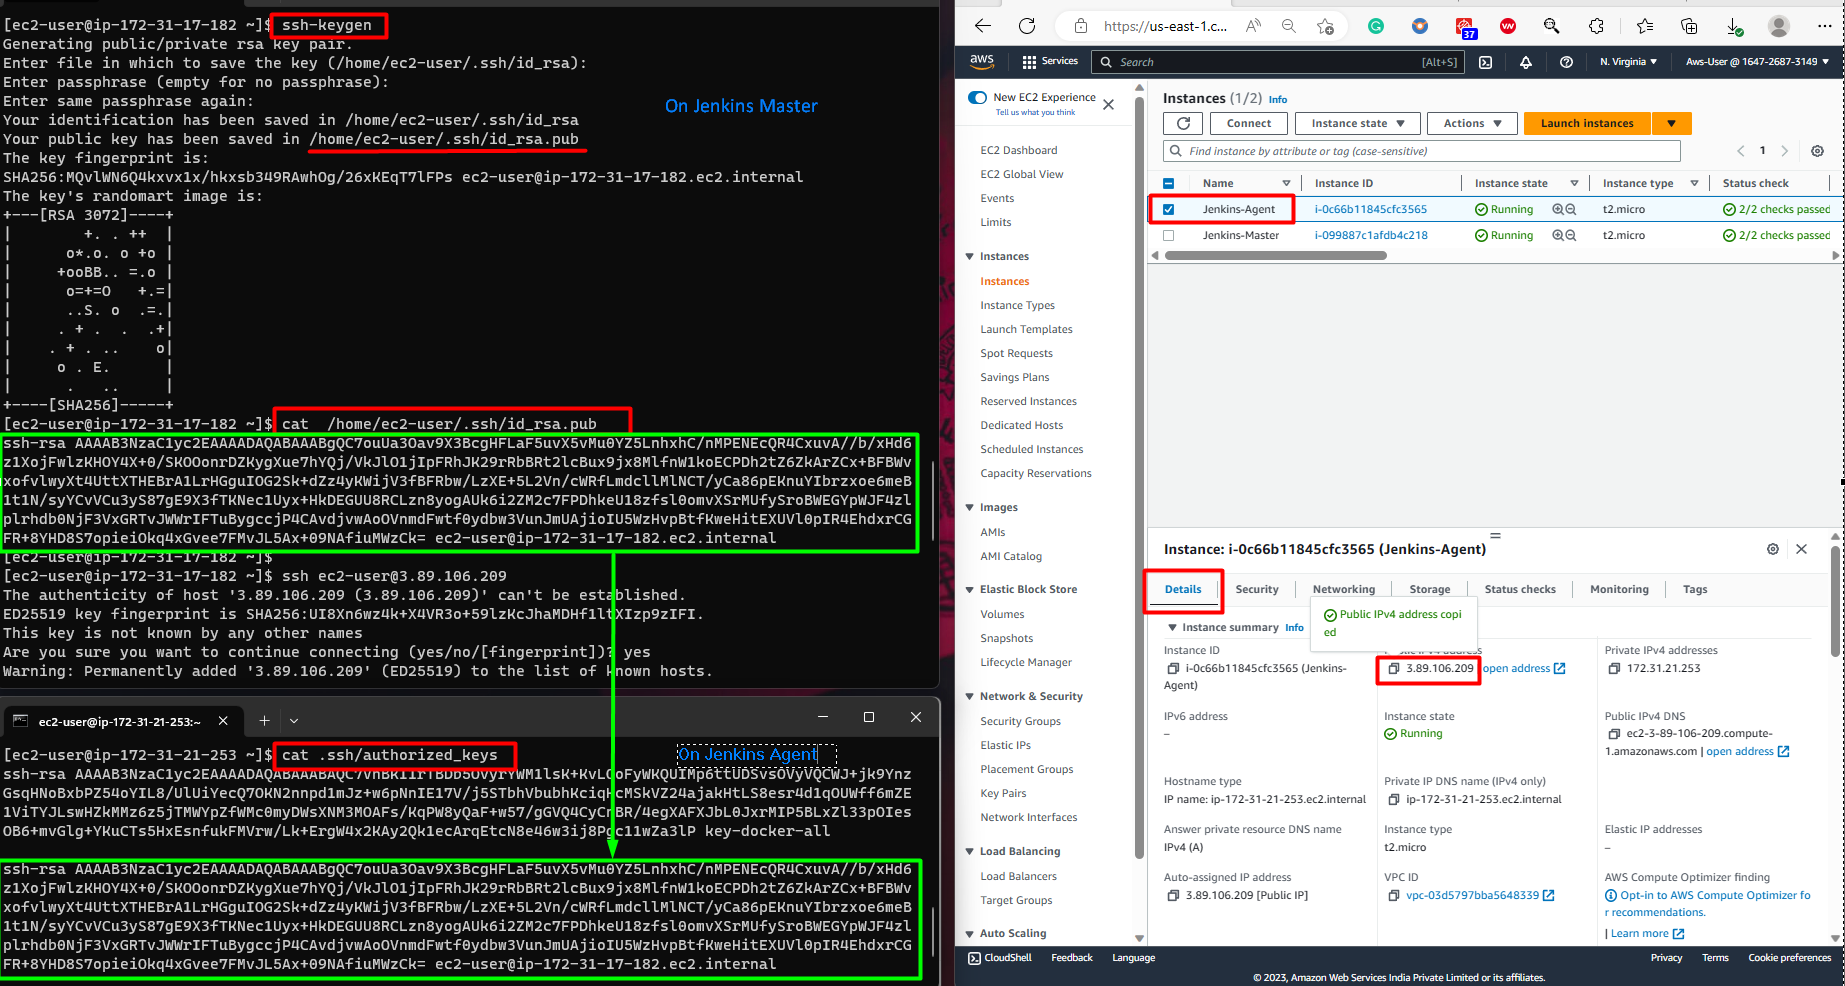Toggle the New EC2 Experience switch
The height and width of the screenshot is (986, 1845).
(x=977, y=97)
